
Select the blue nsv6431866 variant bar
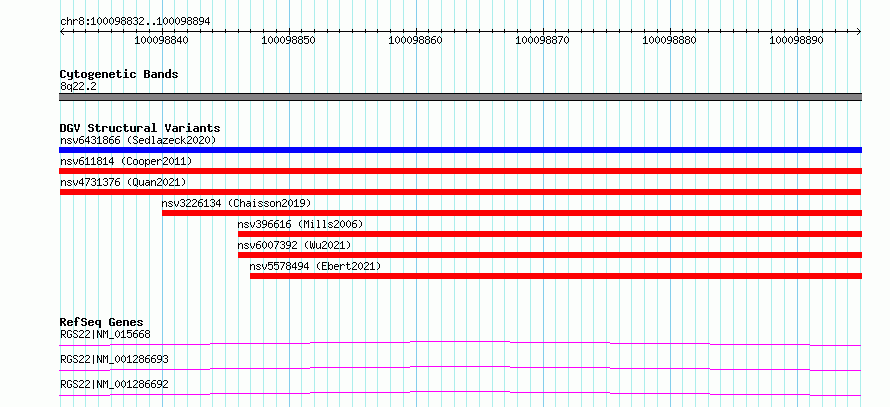point(460,150)
